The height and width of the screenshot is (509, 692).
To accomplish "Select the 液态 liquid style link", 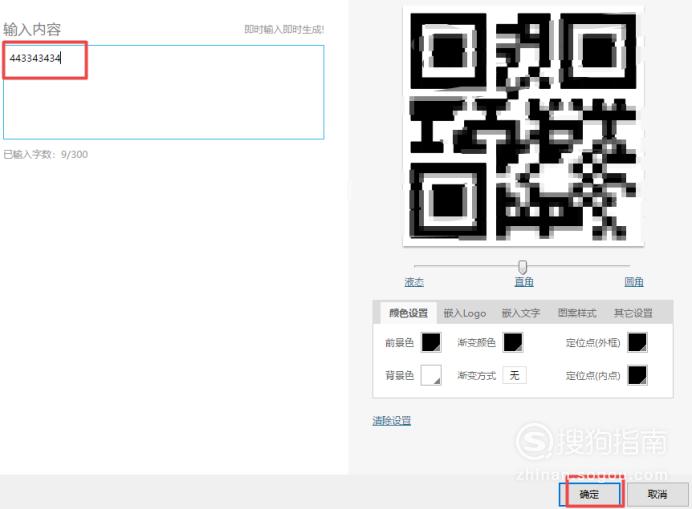I will click(x=414, y=282).
